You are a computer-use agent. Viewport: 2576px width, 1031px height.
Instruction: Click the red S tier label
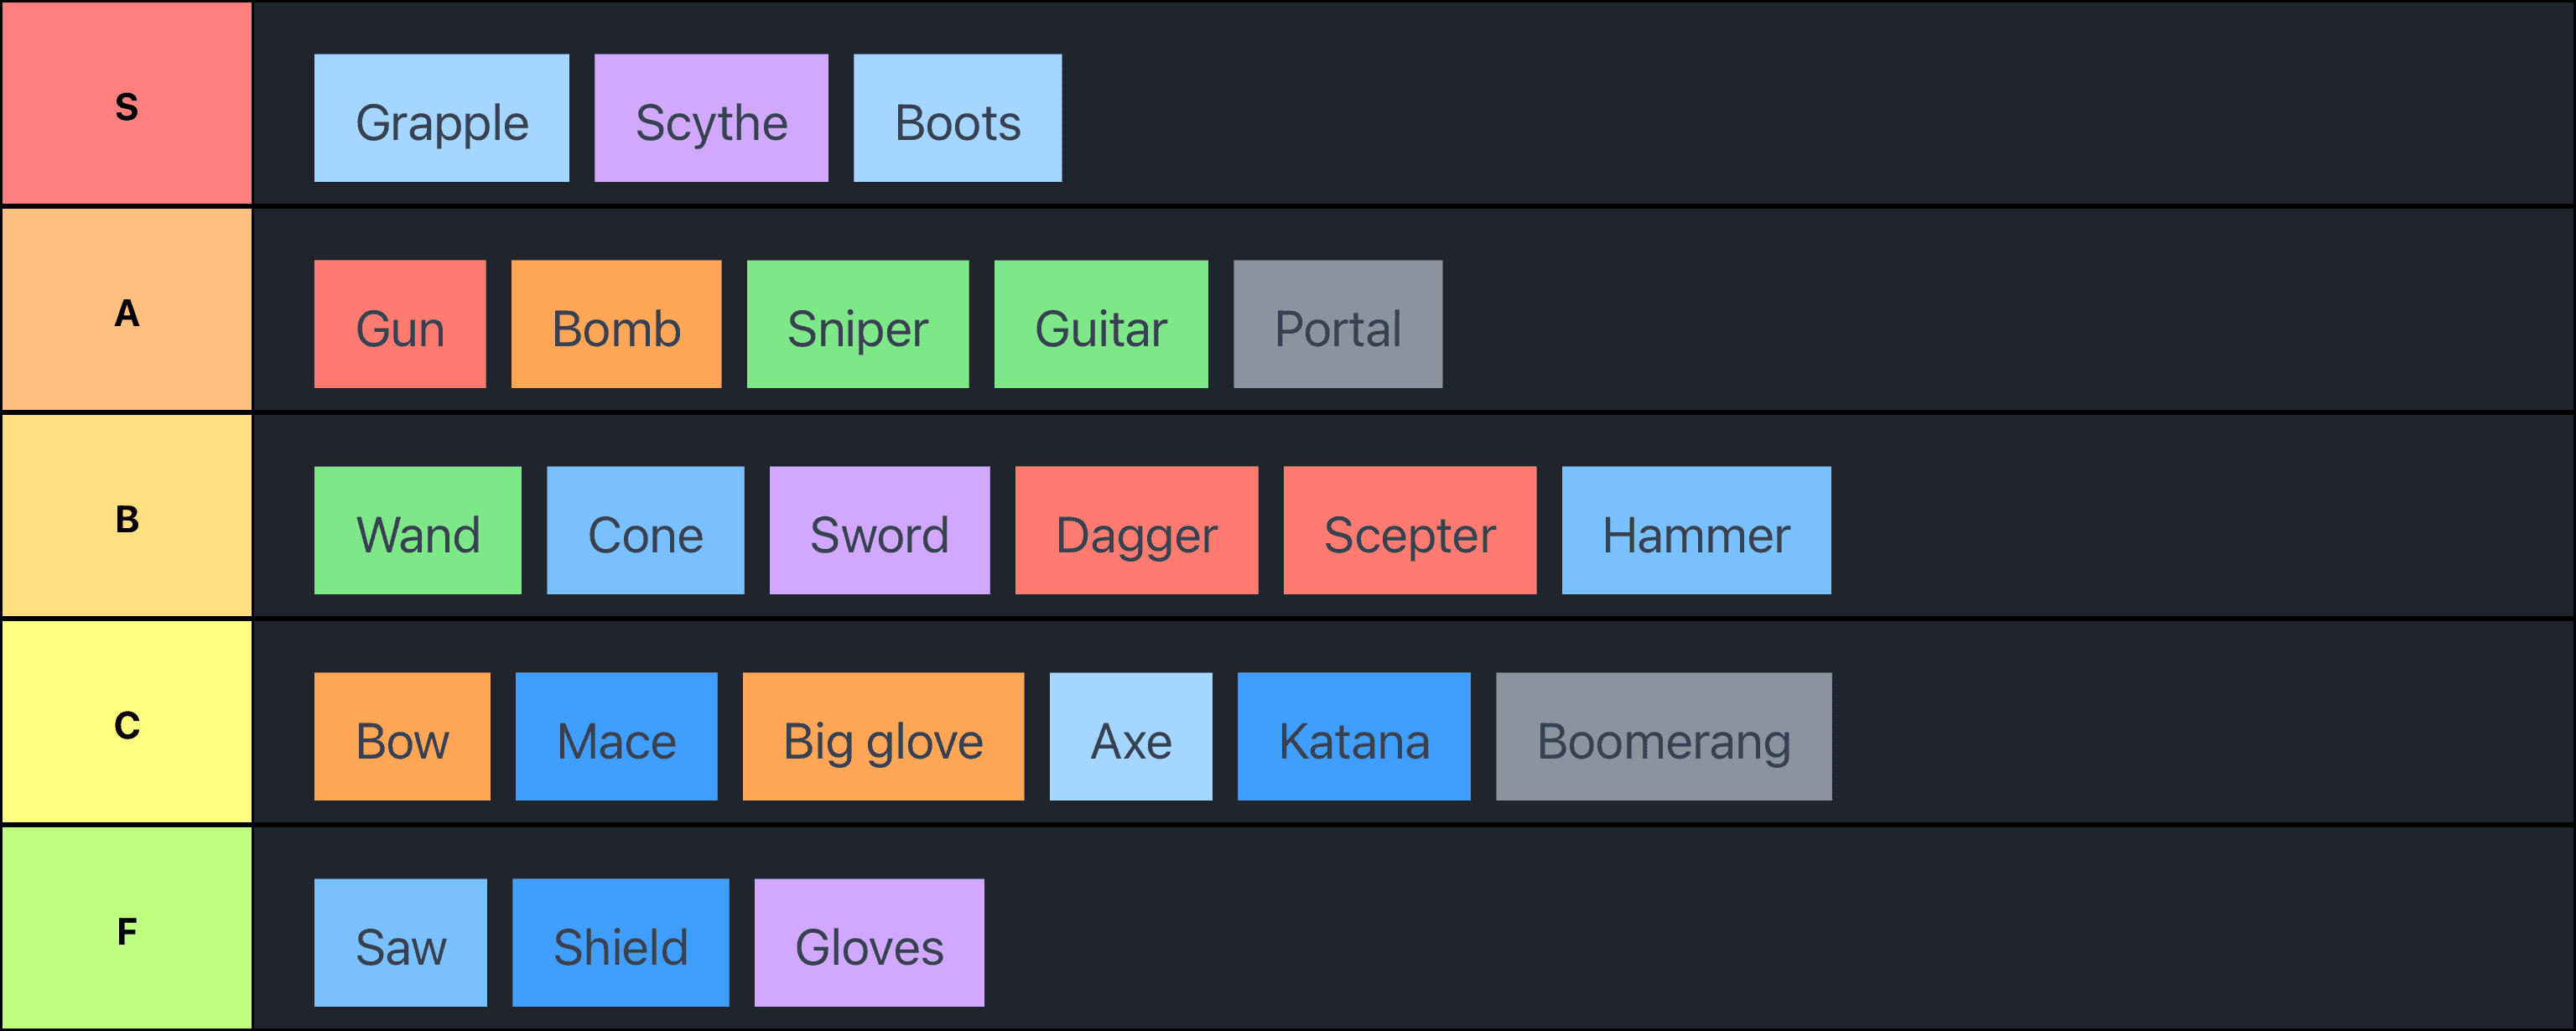coord(127,104)
